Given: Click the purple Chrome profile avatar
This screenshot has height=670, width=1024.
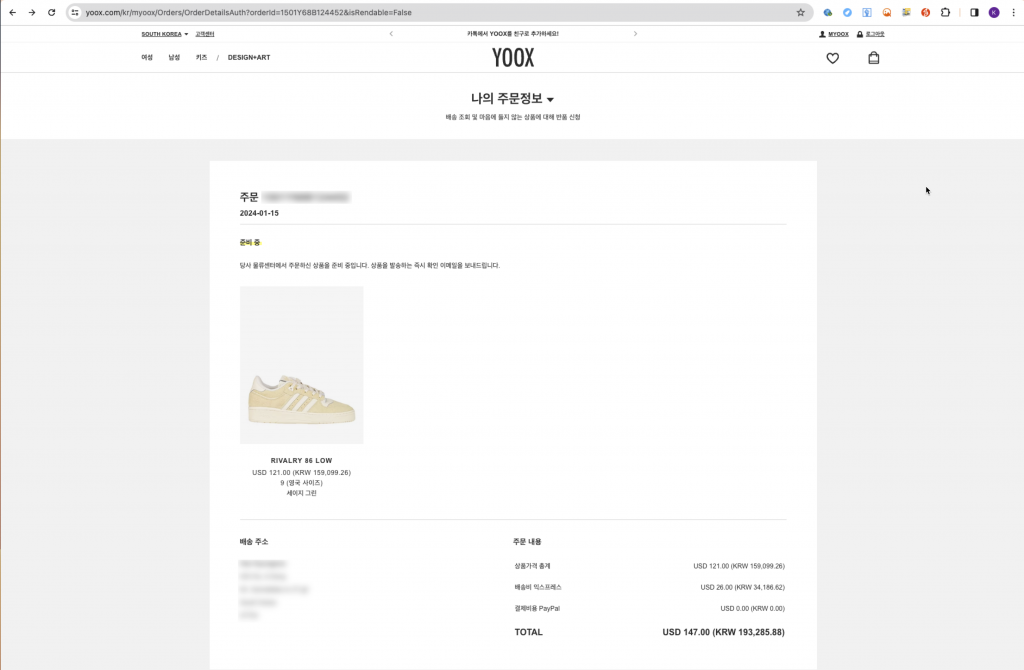Looking at the screenshot, I should (994, 12).
